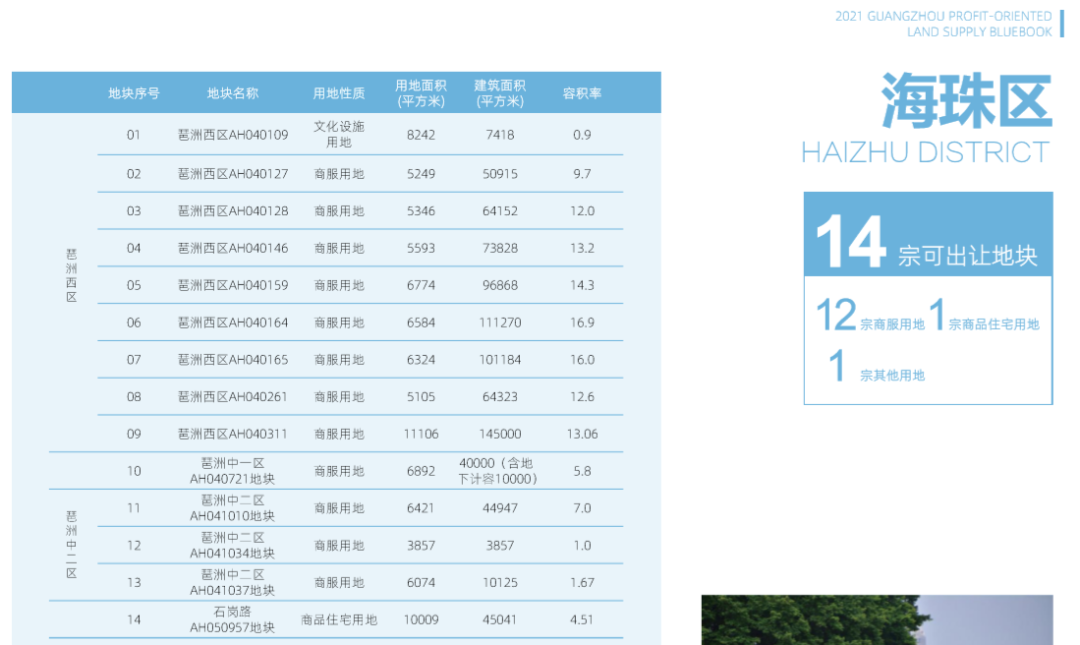This screenshot has width=1080, height=645.
Task: Click the 地块名称 column header
Action: (233, 93)
